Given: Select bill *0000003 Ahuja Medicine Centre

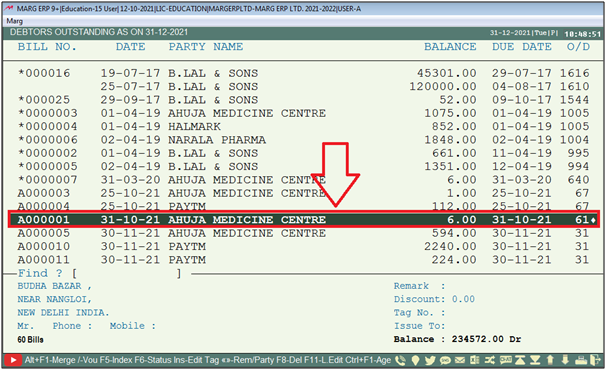Looking at the screenshot, I should [304, 113].
